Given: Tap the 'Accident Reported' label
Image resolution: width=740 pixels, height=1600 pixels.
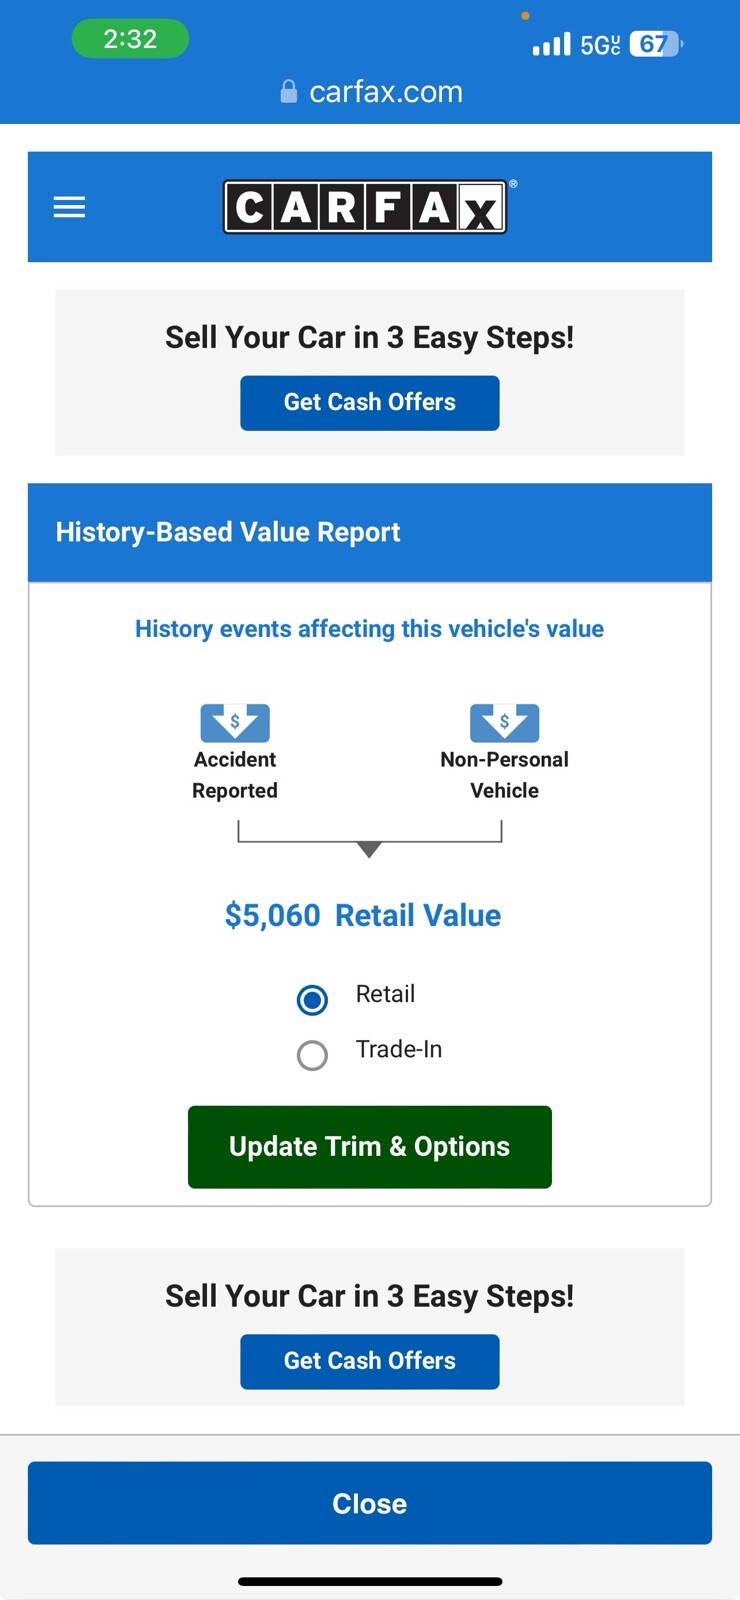Looking at the screenshot, I should click(235, 775).
